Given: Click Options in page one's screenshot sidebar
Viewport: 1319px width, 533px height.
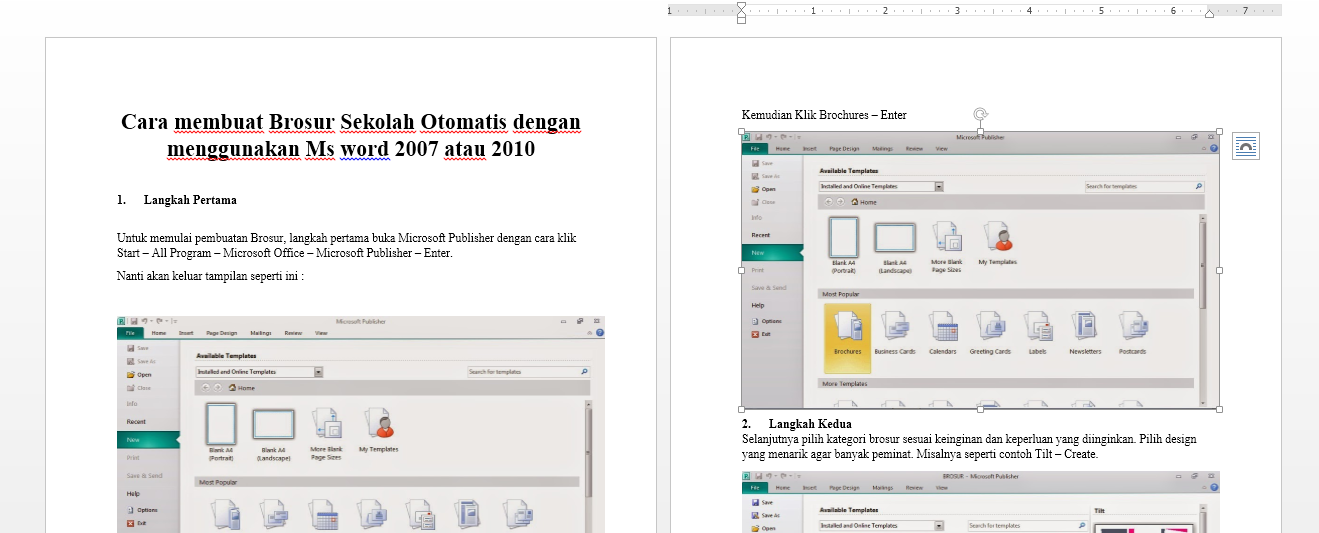Looking at the screenshot, I should (142, 510).
